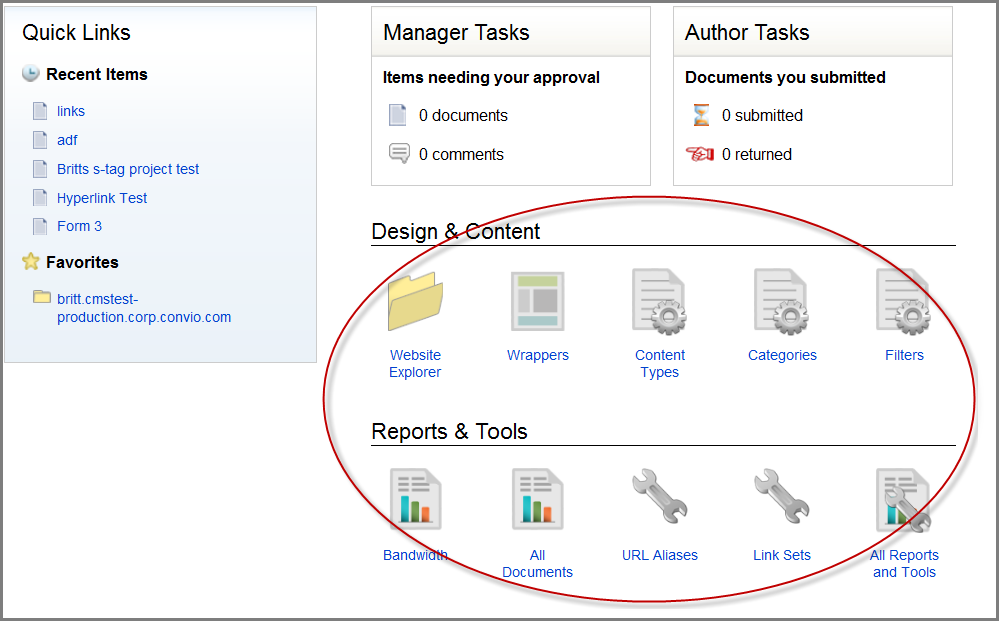Open 'Britts s-tag project test' link
Viewport: 999px width, 621px height.
pyautogui.click(x=128, y=169)
